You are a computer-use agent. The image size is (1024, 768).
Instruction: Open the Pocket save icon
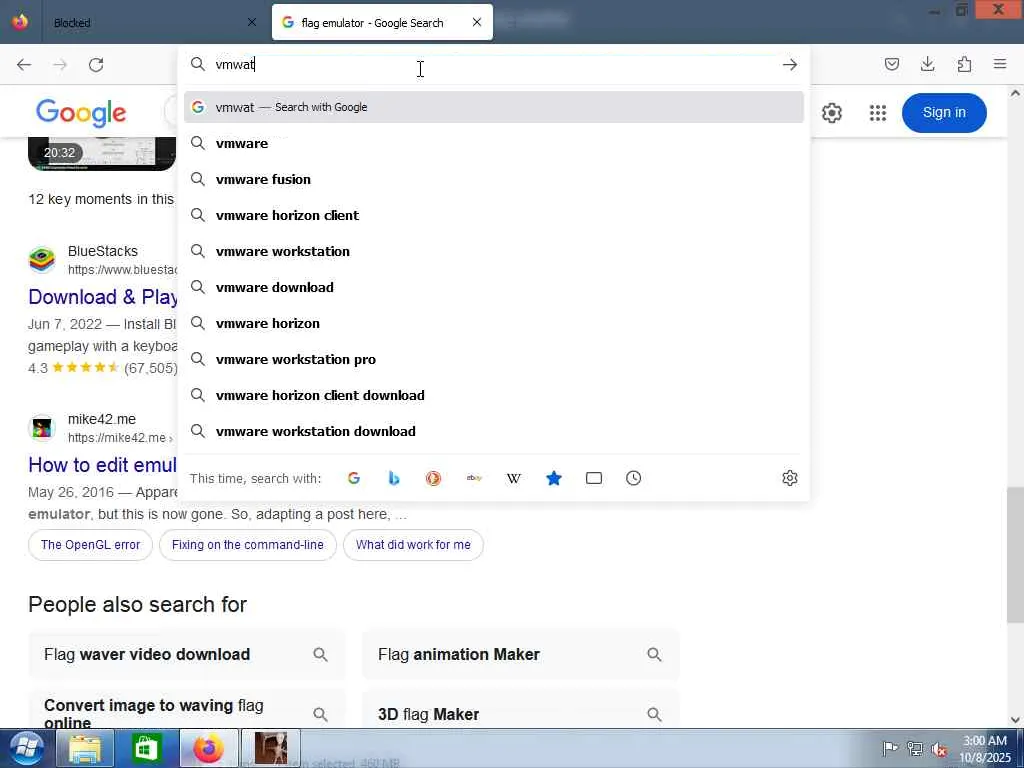tap(891, 64)
